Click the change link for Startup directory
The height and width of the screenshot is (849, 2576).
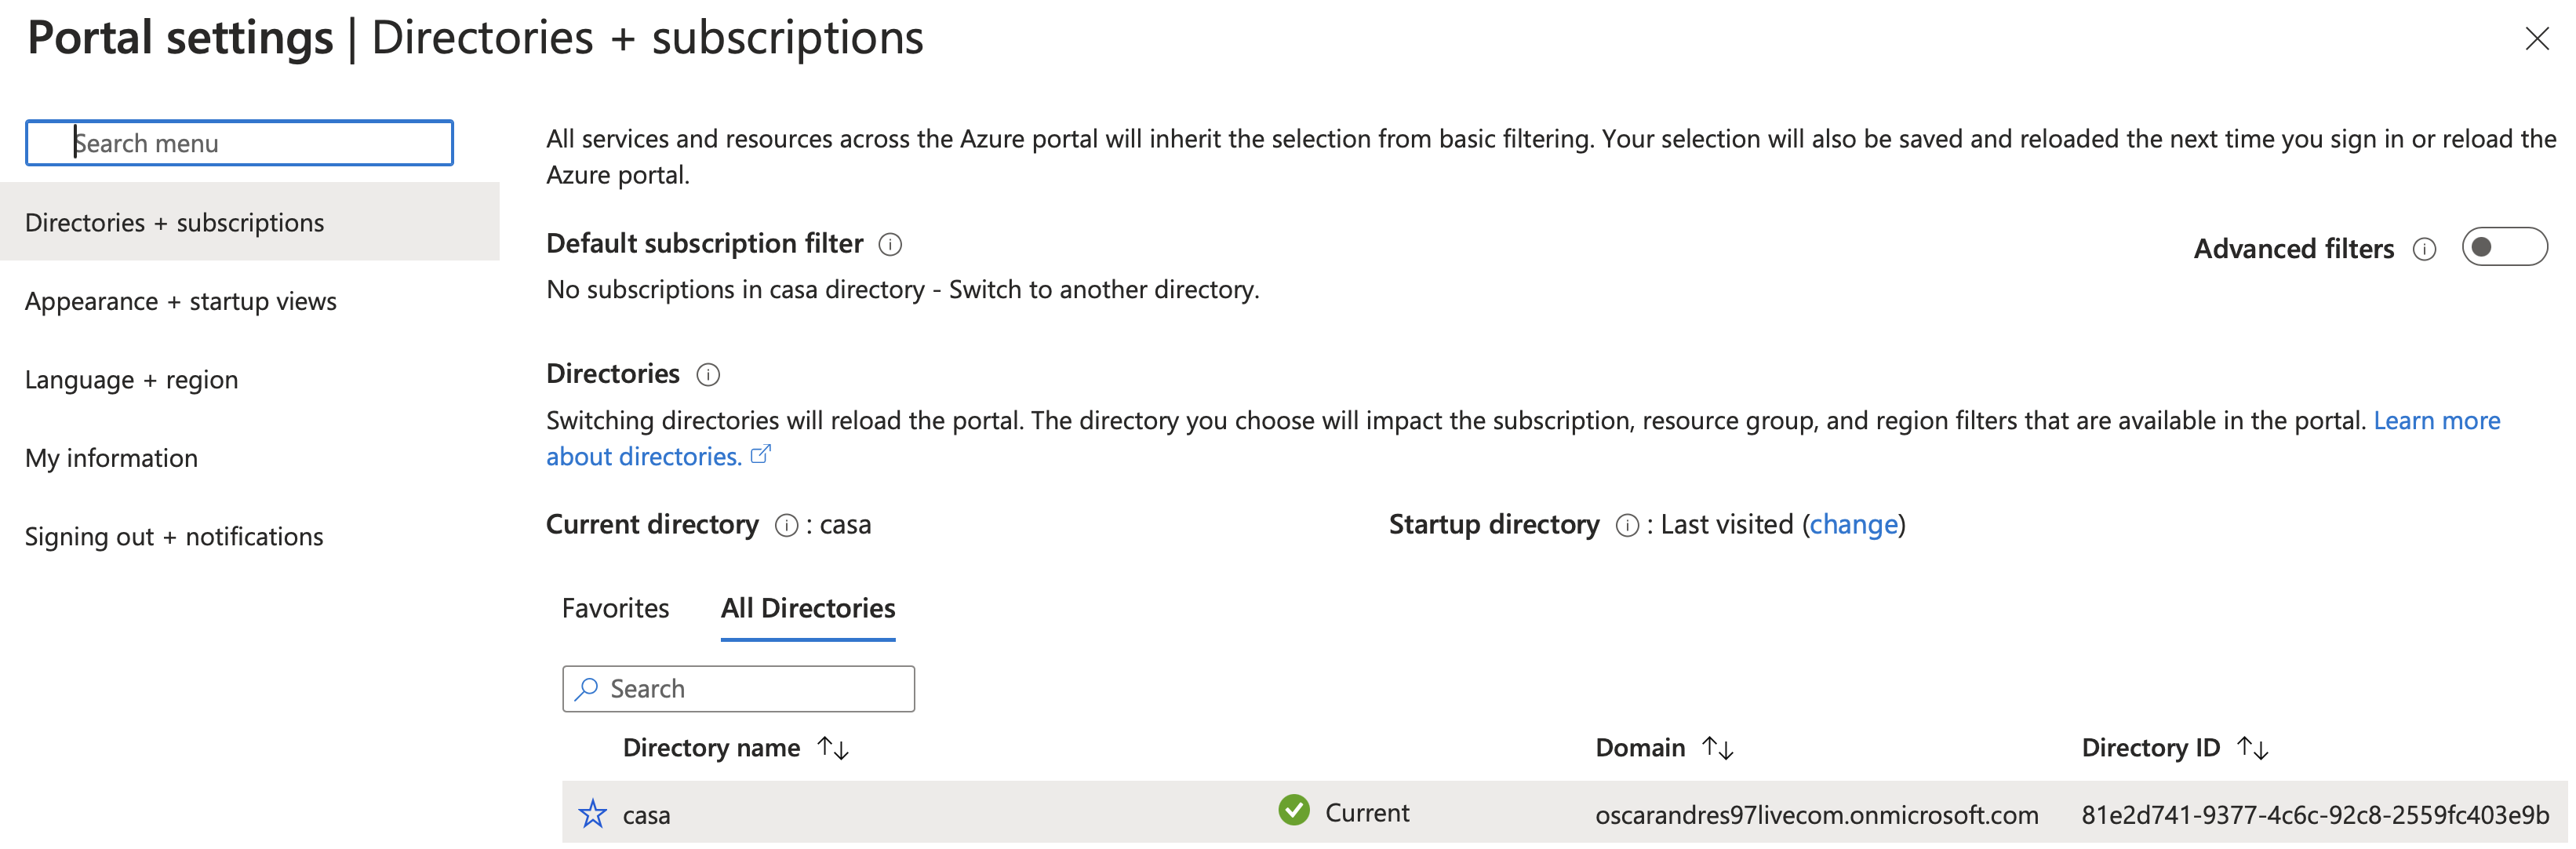click(x=1853, y=525)
